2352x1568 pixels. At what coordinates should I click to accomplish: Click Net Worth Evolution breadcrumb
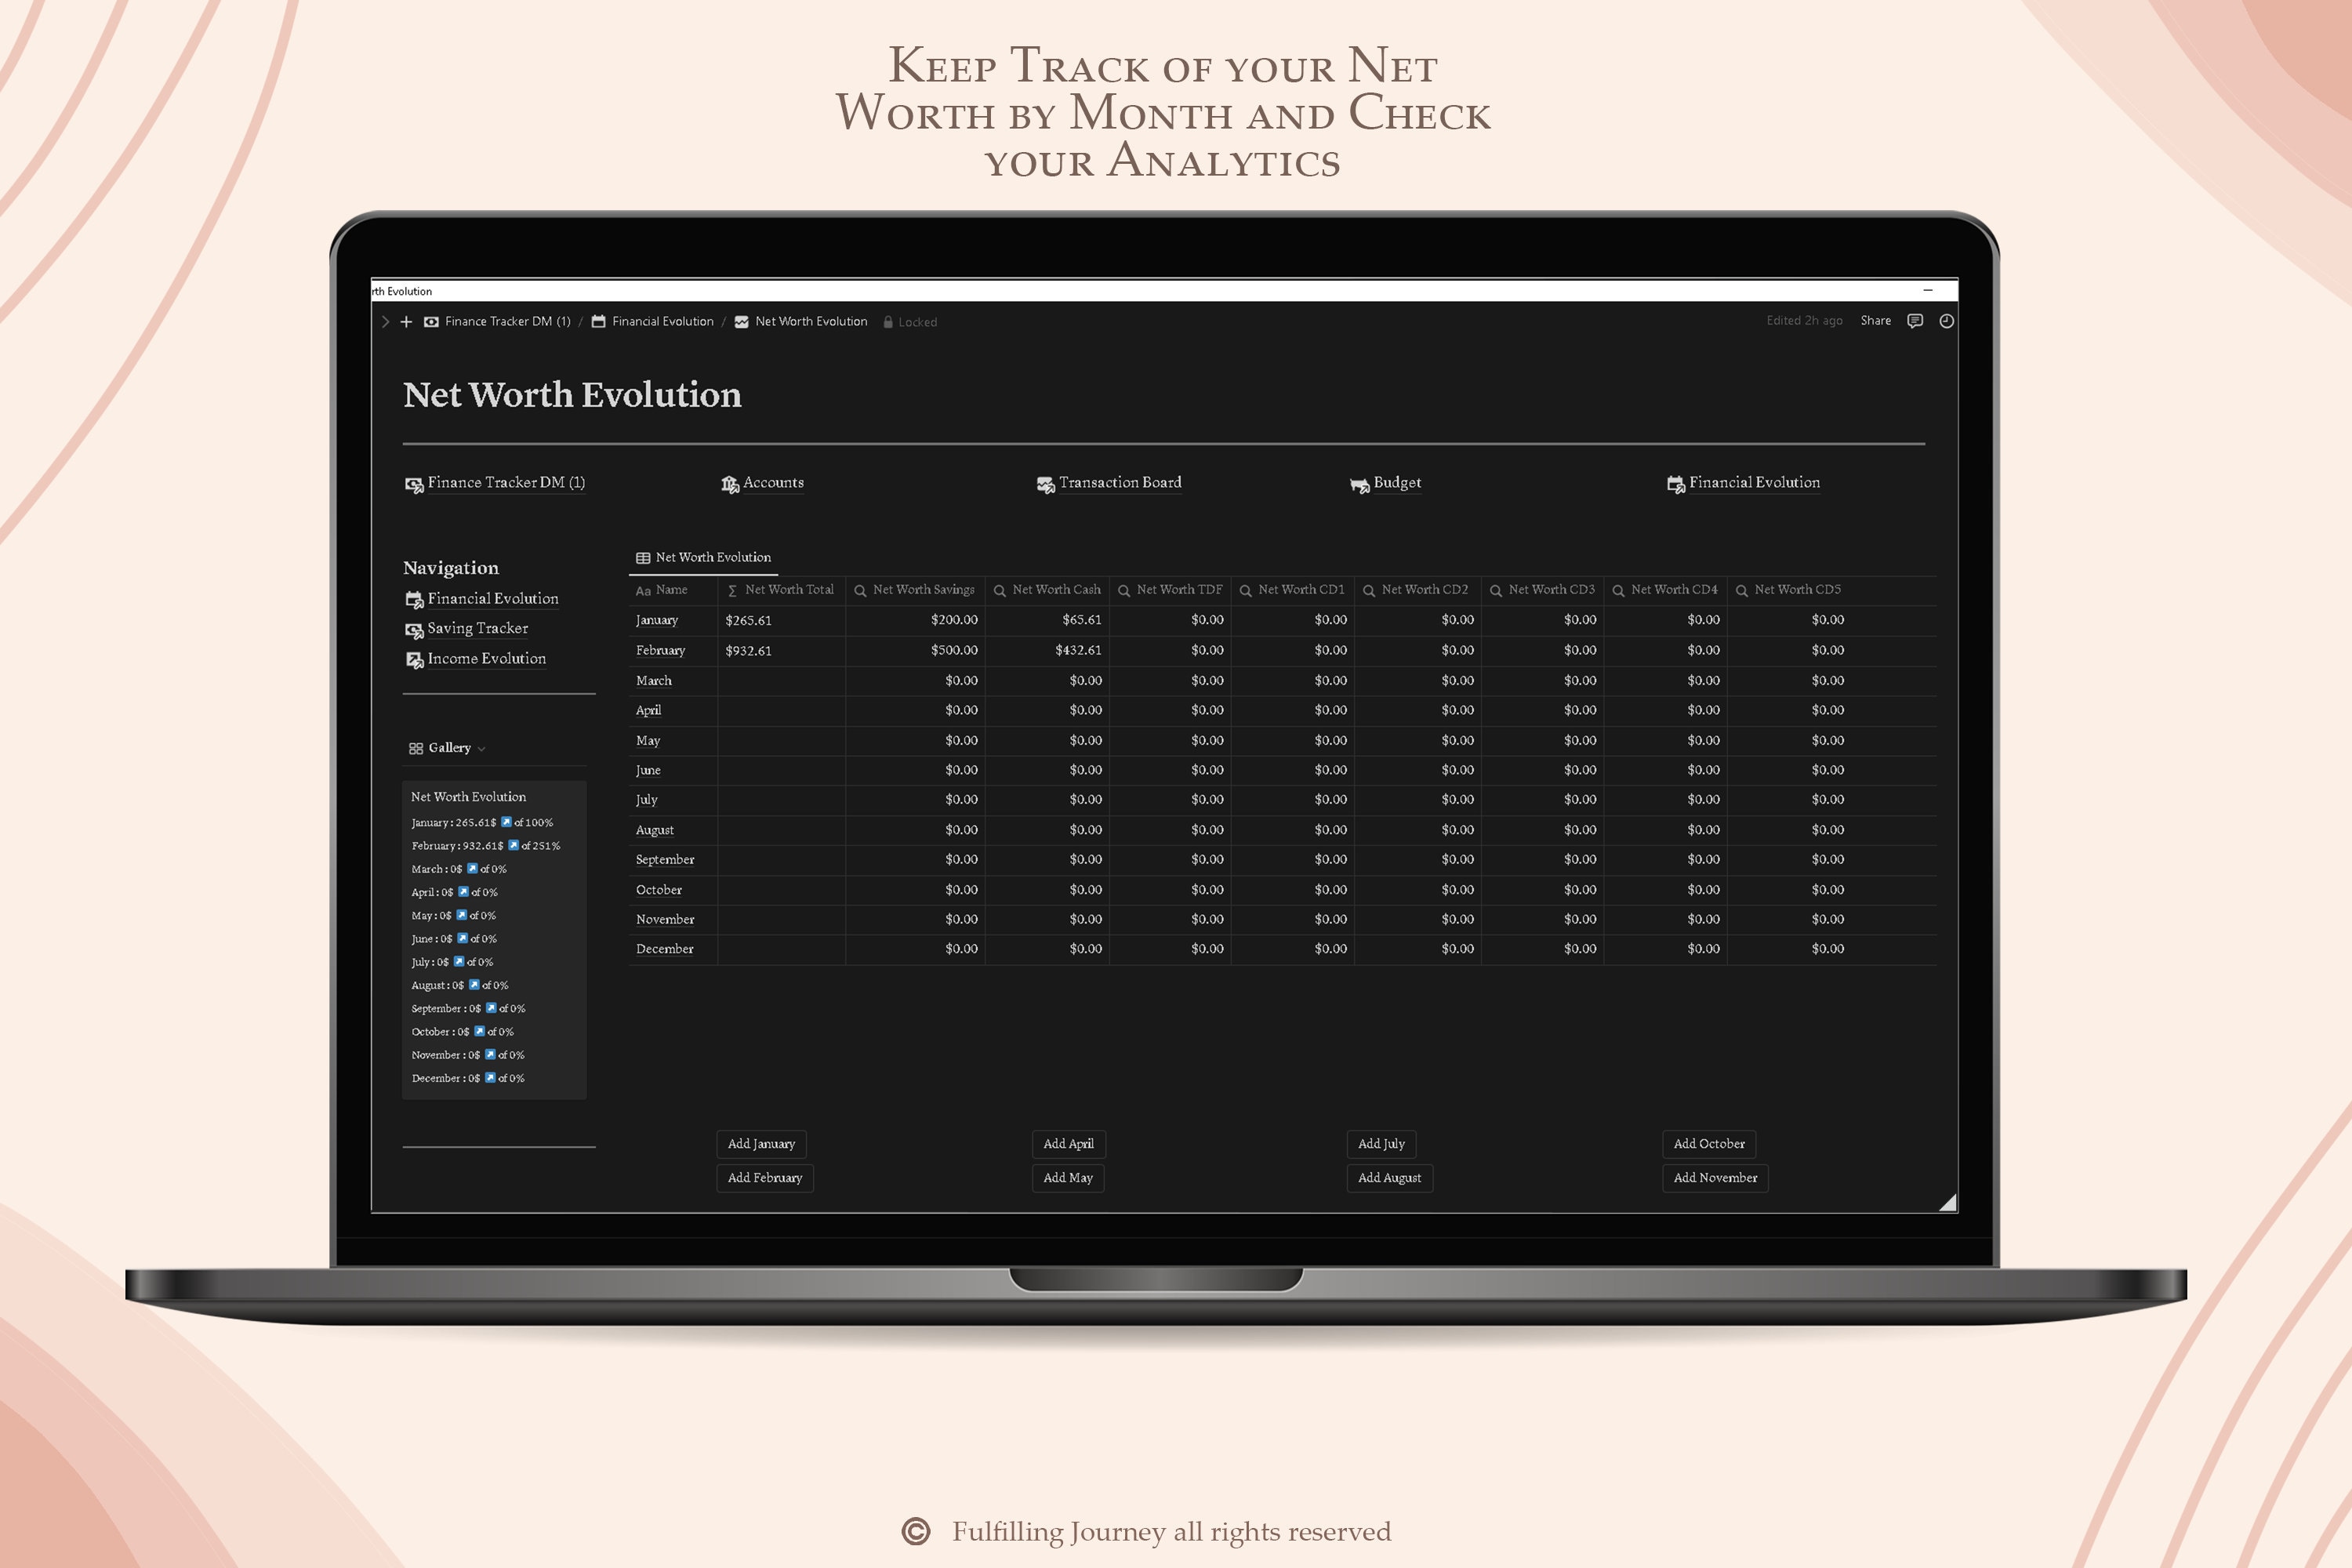[x=801, y=322]
